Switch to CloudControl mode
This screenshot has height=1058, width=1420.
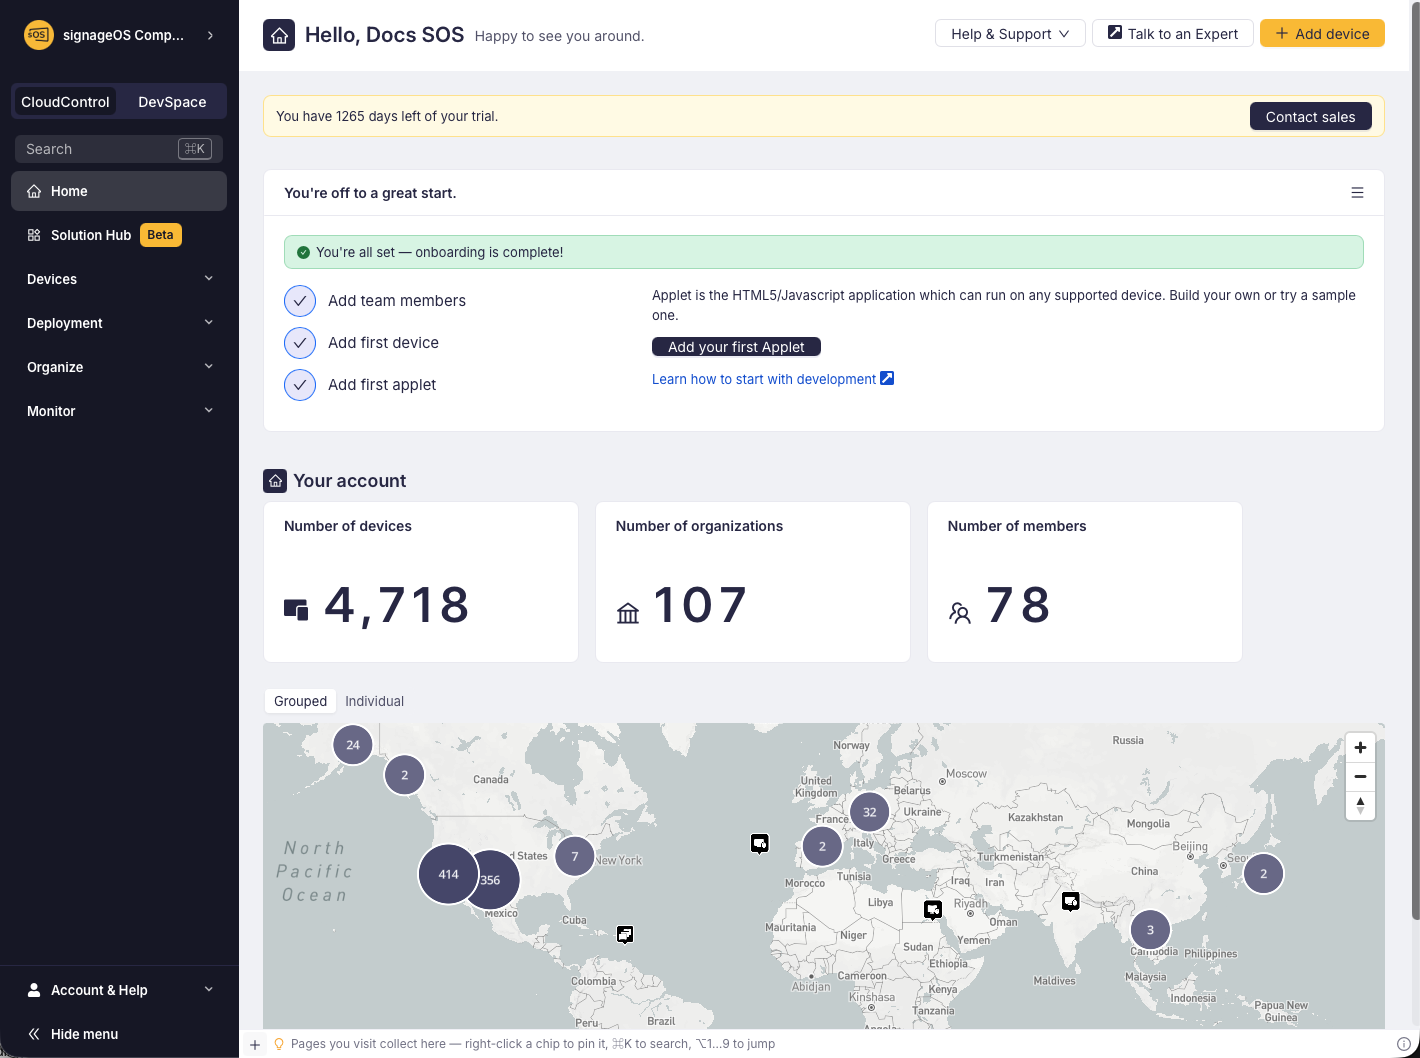tap(65, 102)
